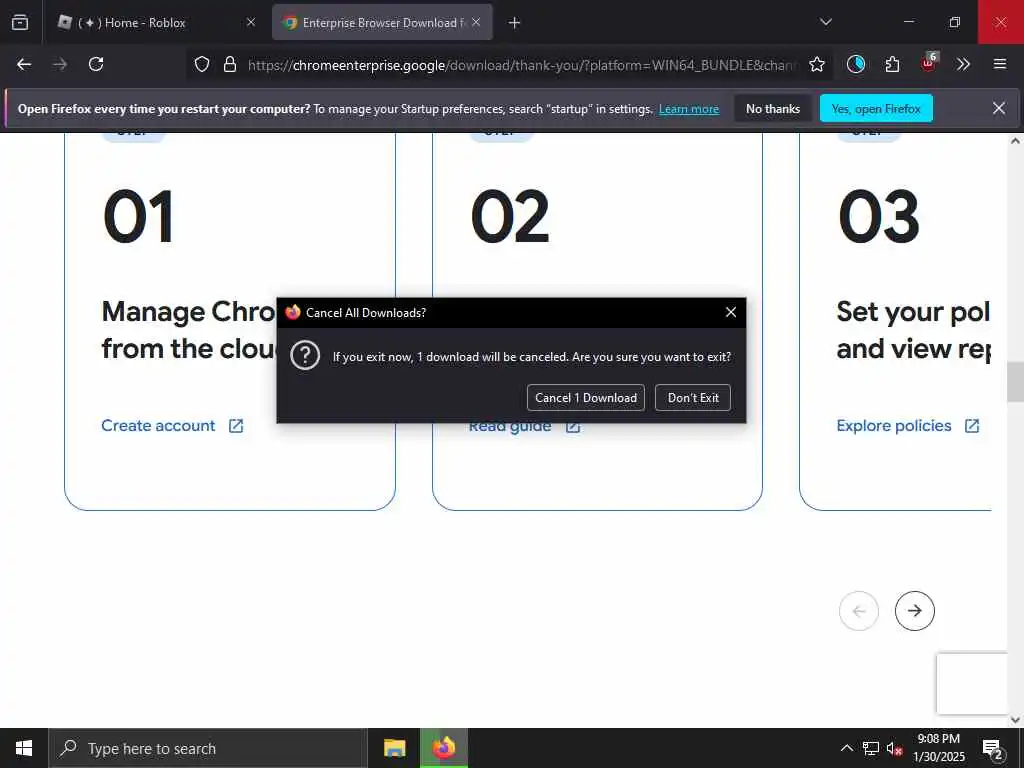Switch to the Home - Roblox tab
This screenshot has height=768, width=1024.
[x=153, y=22]
